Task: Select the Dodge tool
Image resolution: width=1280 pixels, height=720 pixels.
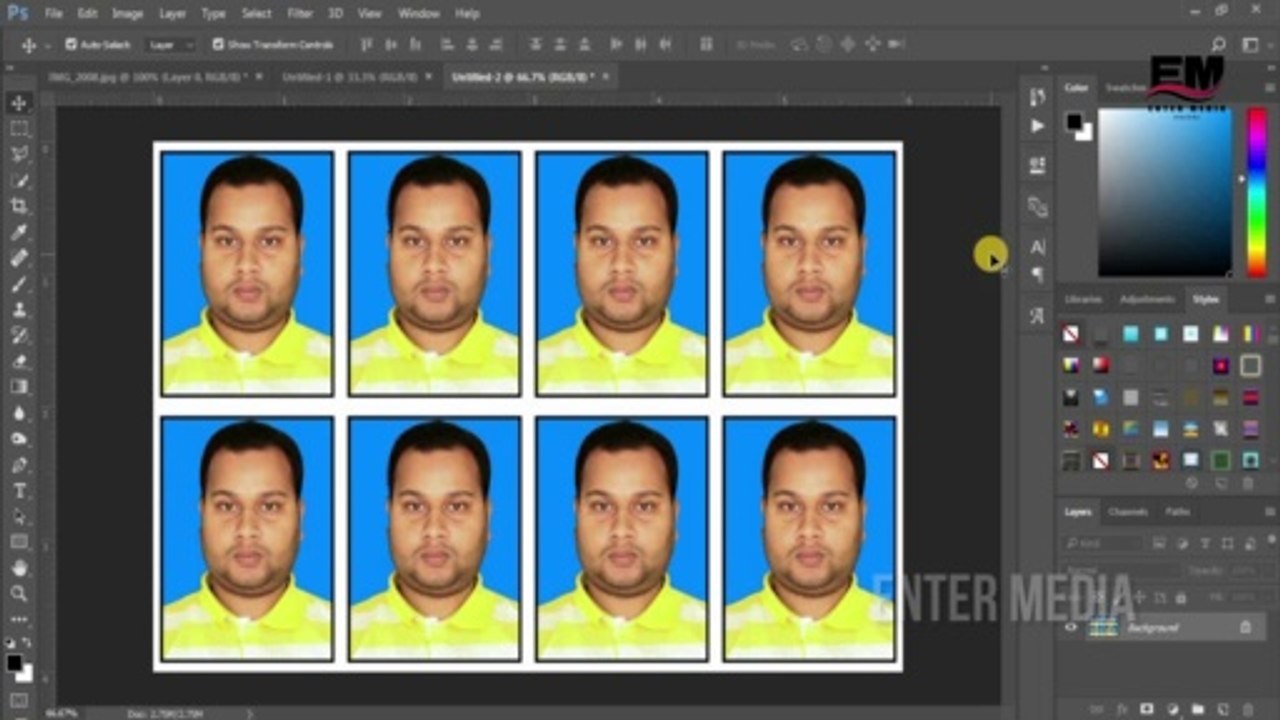Action: tap(19, 439)
